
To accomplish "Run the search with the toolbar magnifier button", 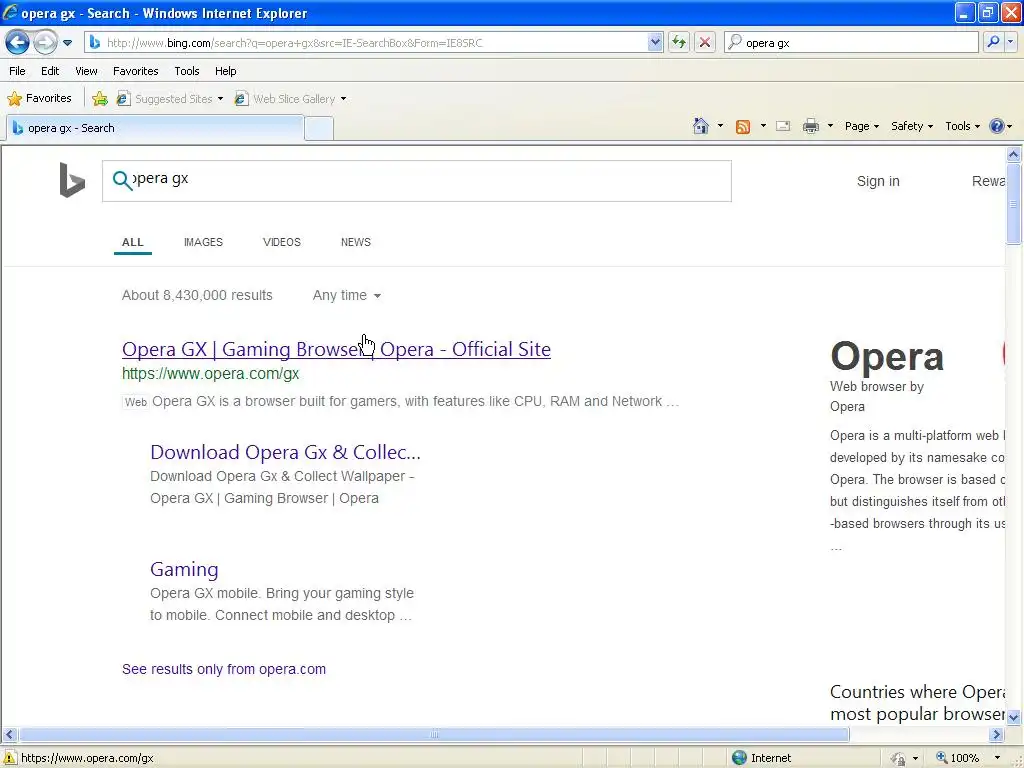I will [993, 42].
